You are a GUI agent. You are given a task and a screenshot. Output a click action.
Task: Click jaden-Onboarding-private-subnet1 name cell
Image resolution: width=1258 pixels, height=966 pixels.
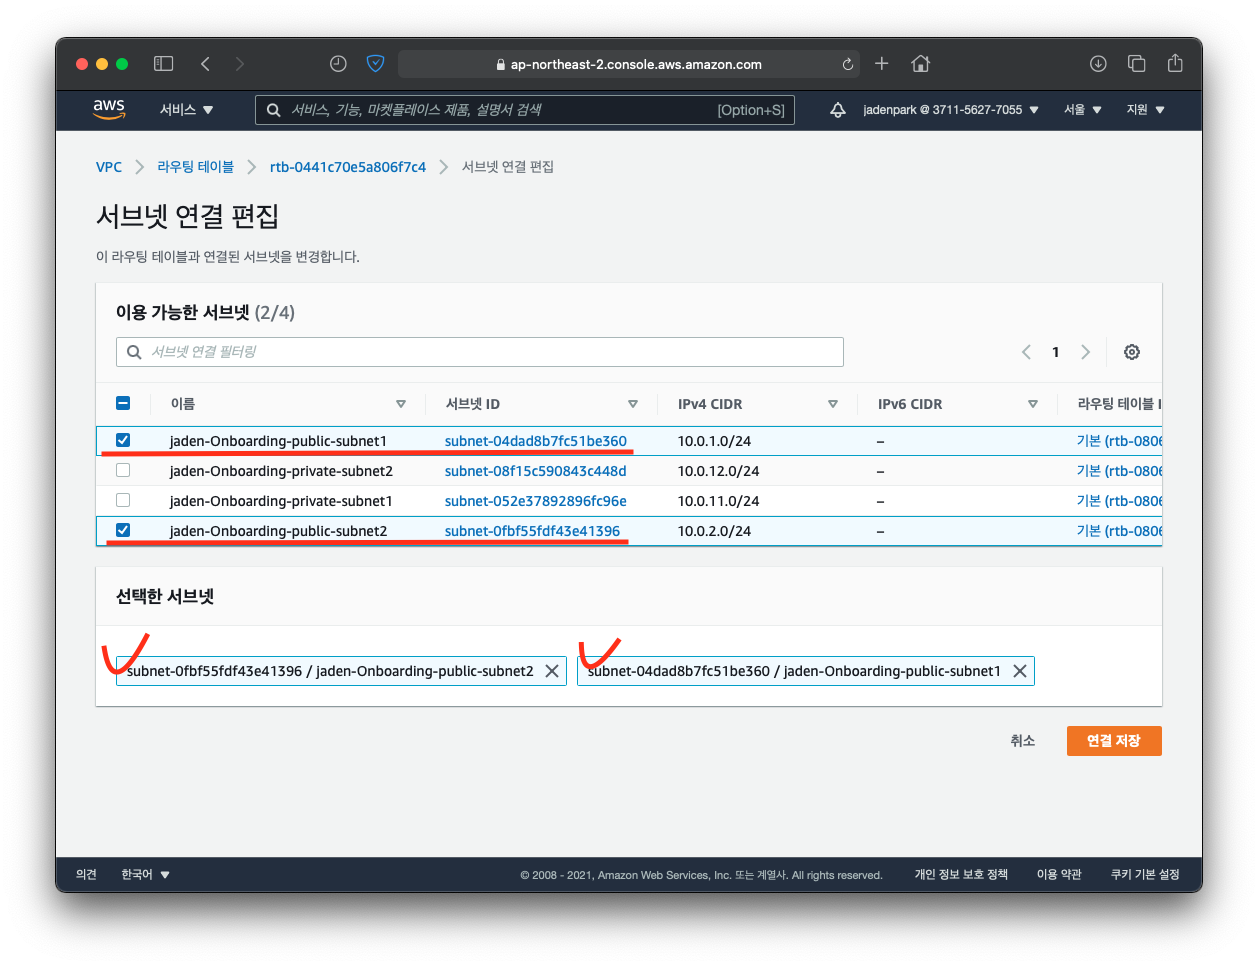281,501
